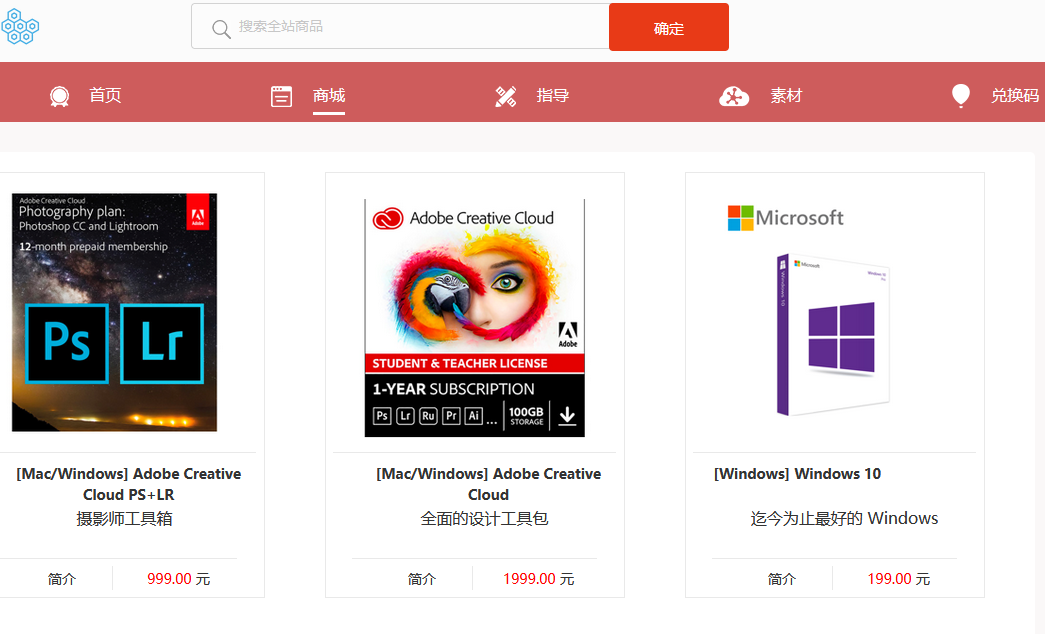Click the hexagon site logo
This screenshot has height=634, width=1045.
tap(20, 27)
